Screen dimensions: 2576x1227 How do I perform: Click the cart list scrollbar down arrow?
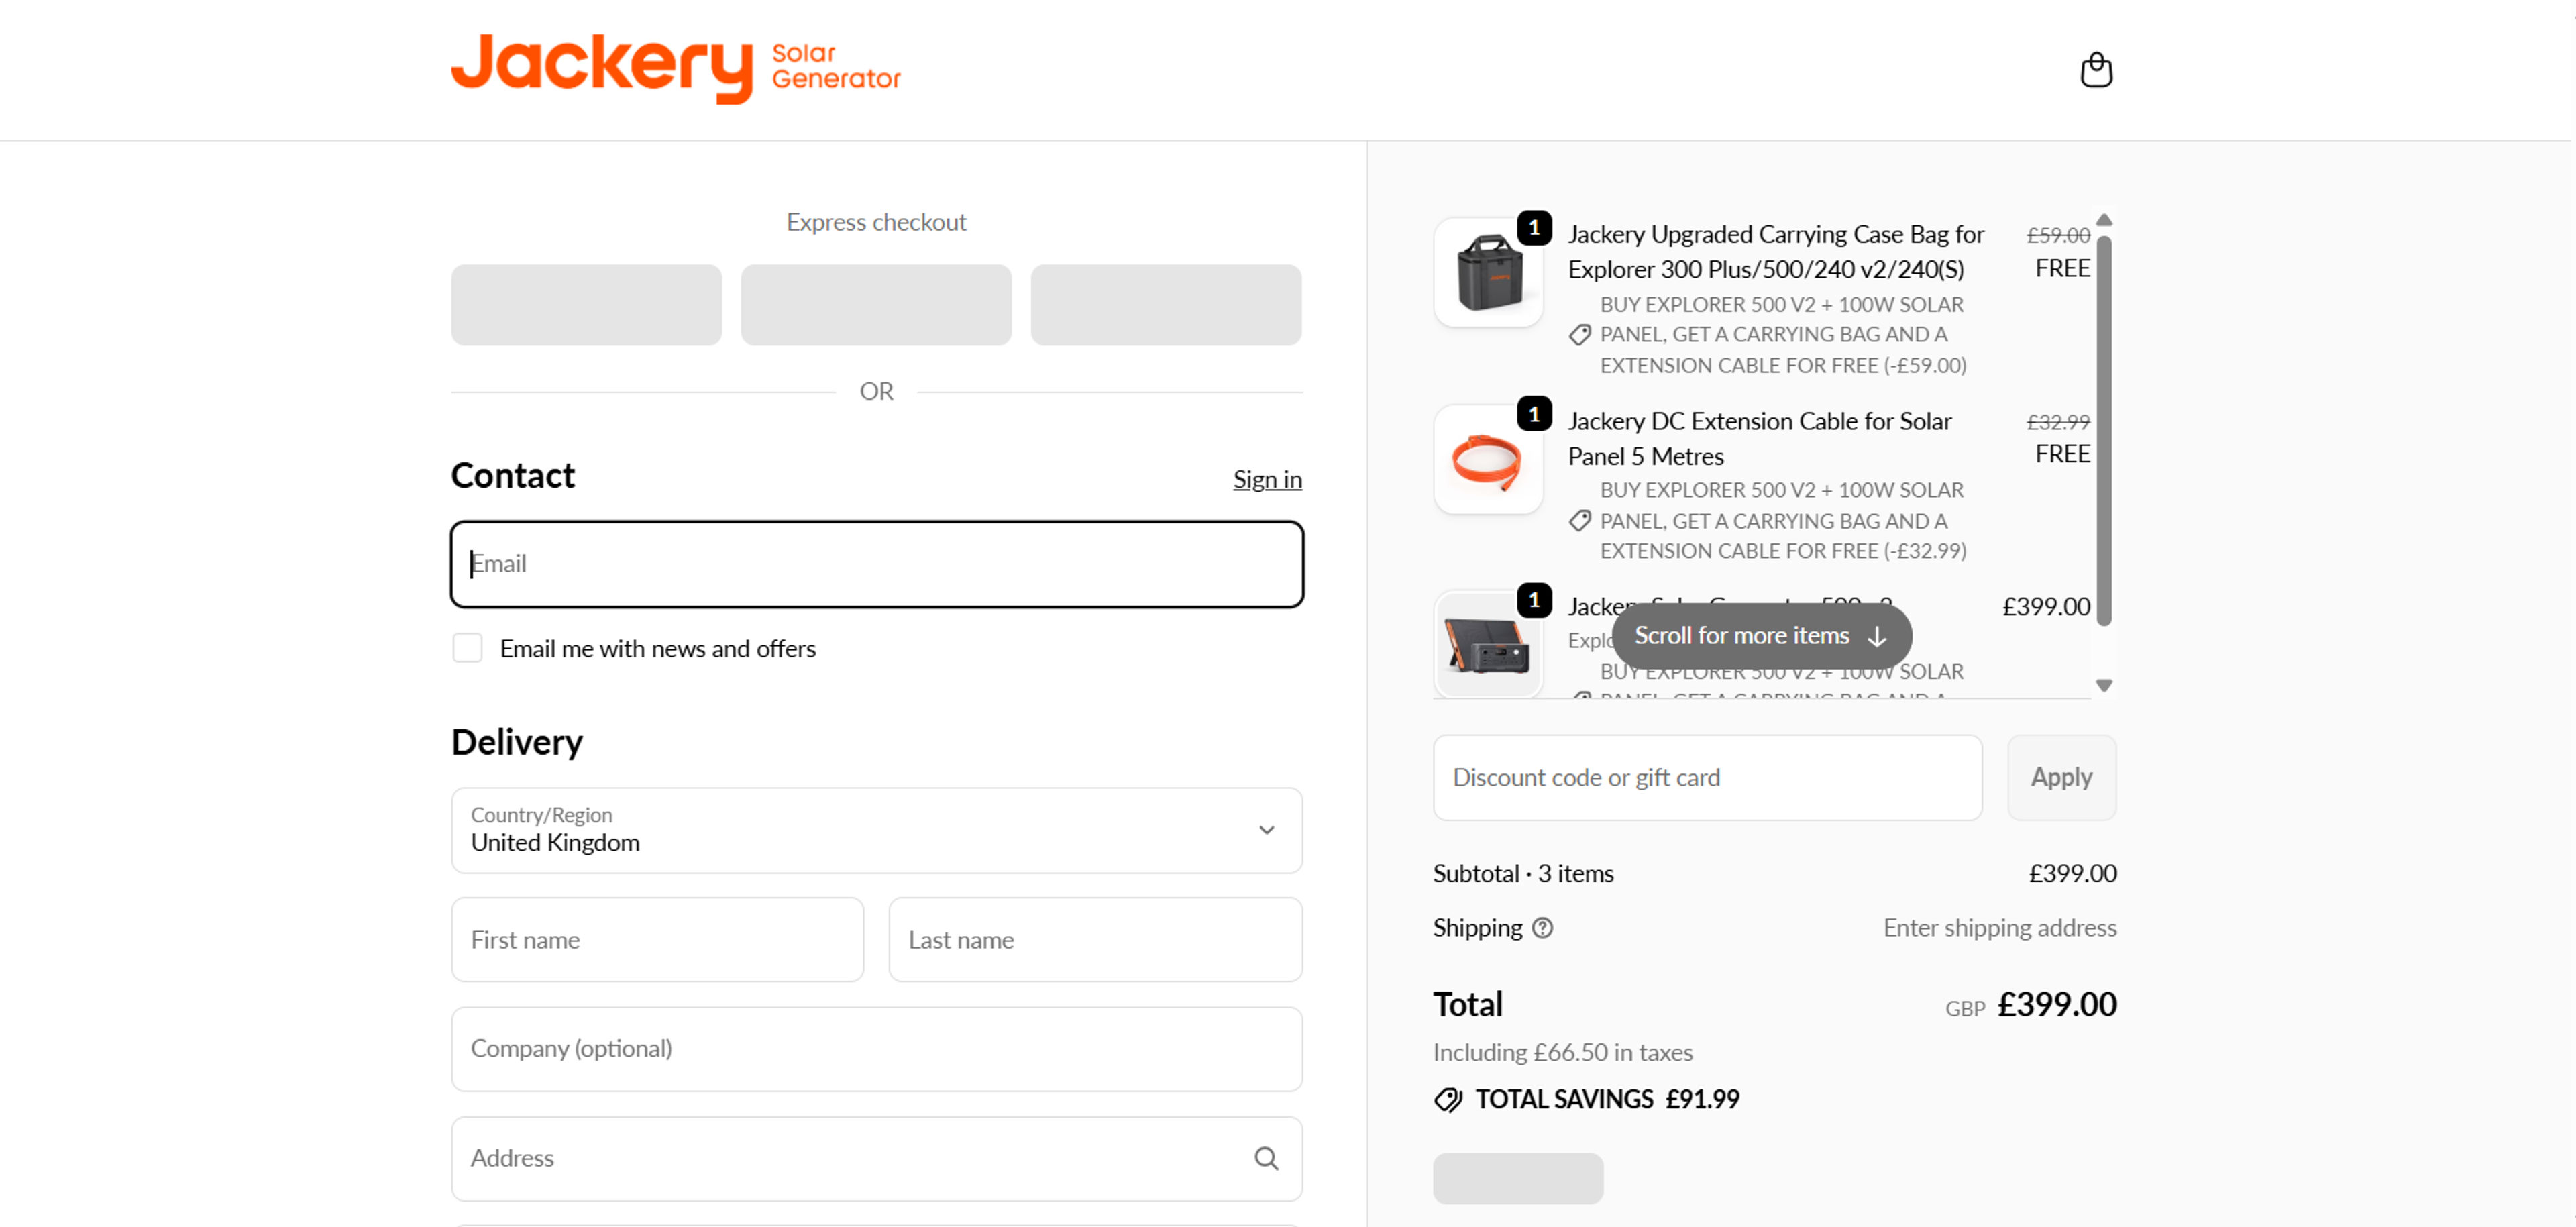2106,685
